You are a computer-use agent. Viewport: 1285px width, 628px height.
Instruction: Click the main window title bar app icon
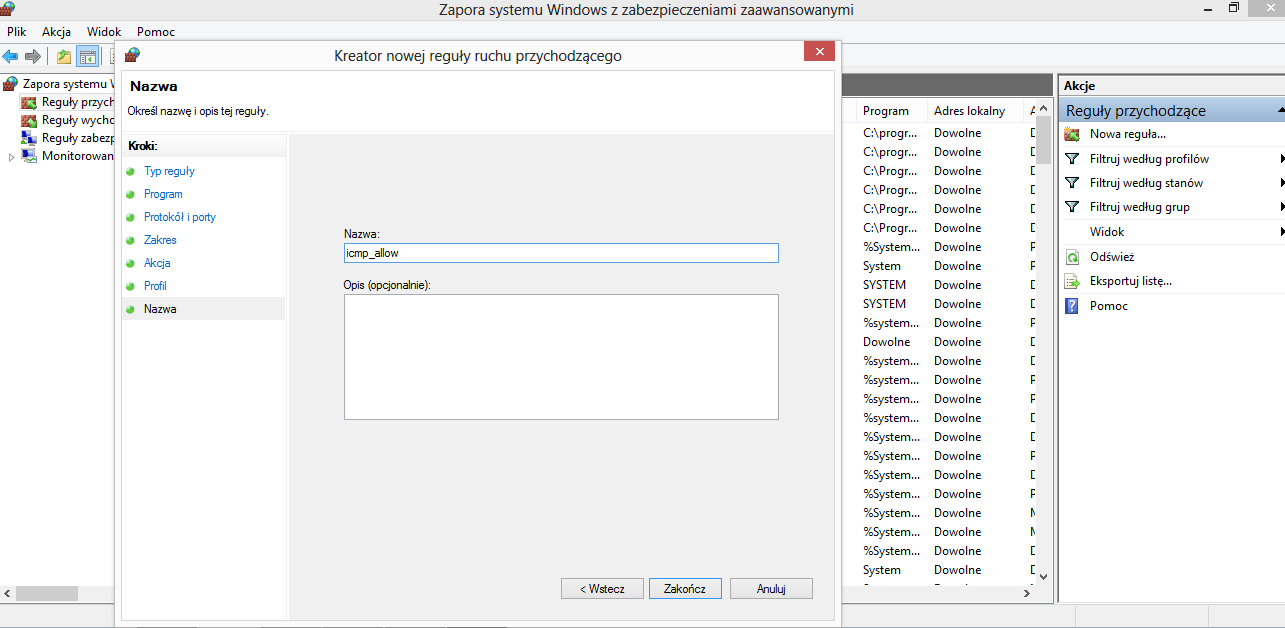[8, 9]
